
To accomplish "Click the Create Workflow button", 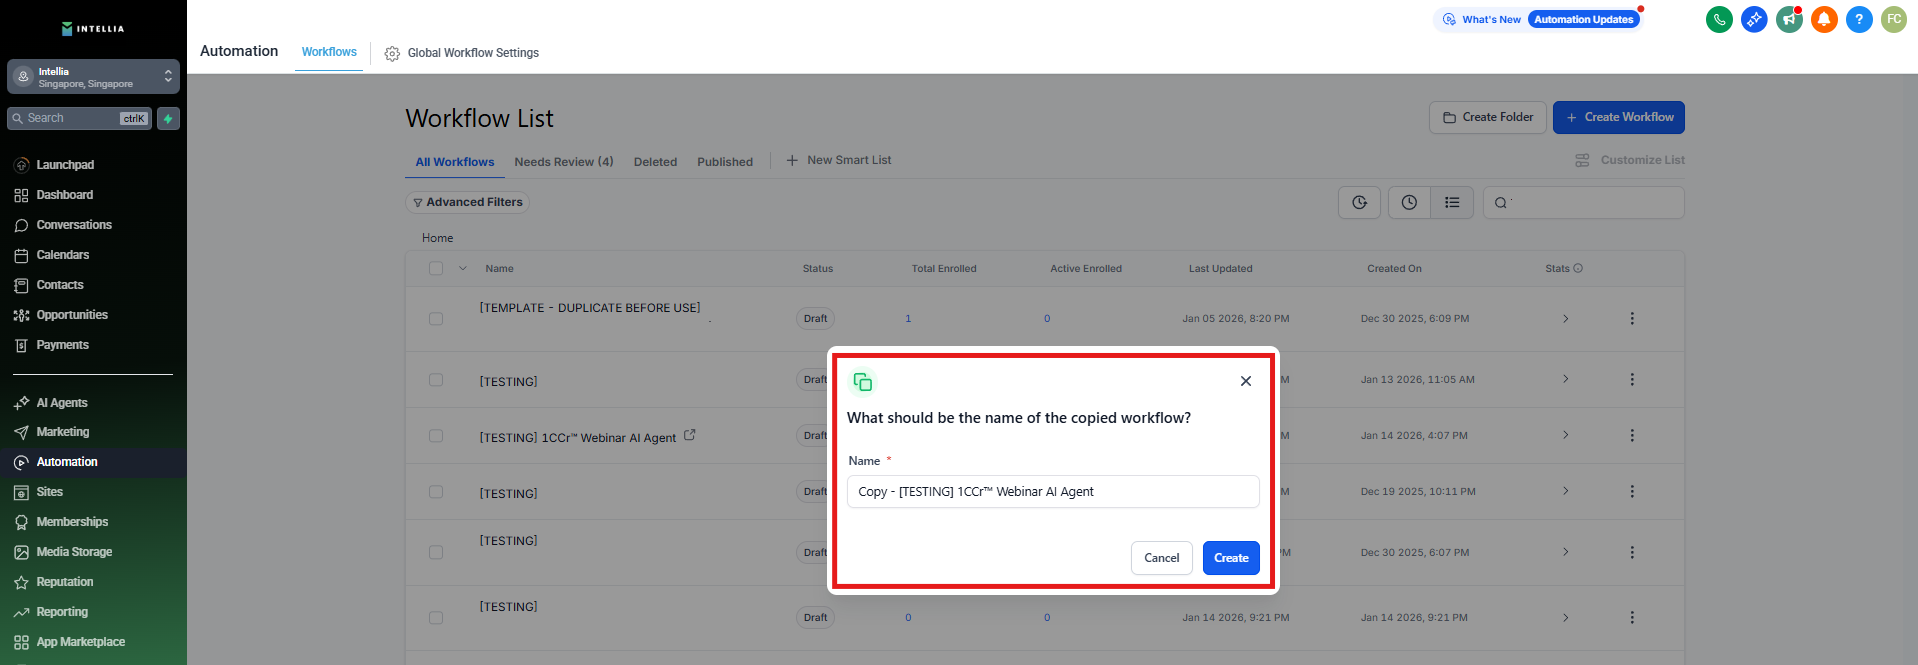I will [x=1618, y=117].
